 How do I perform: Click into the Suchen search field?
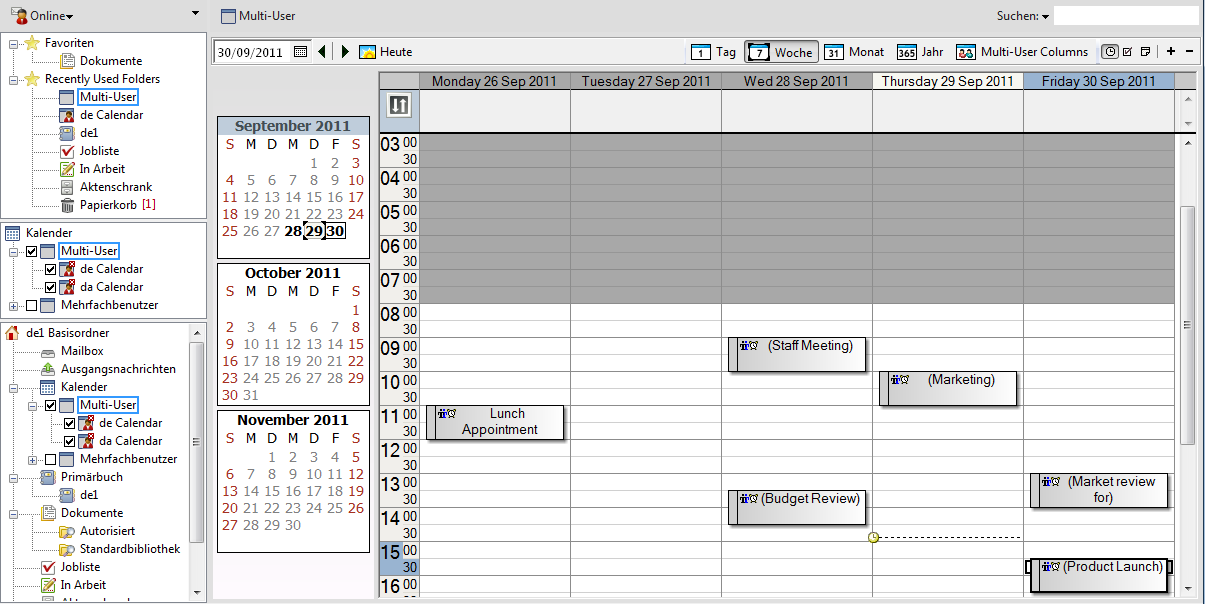click(1126, 16)
